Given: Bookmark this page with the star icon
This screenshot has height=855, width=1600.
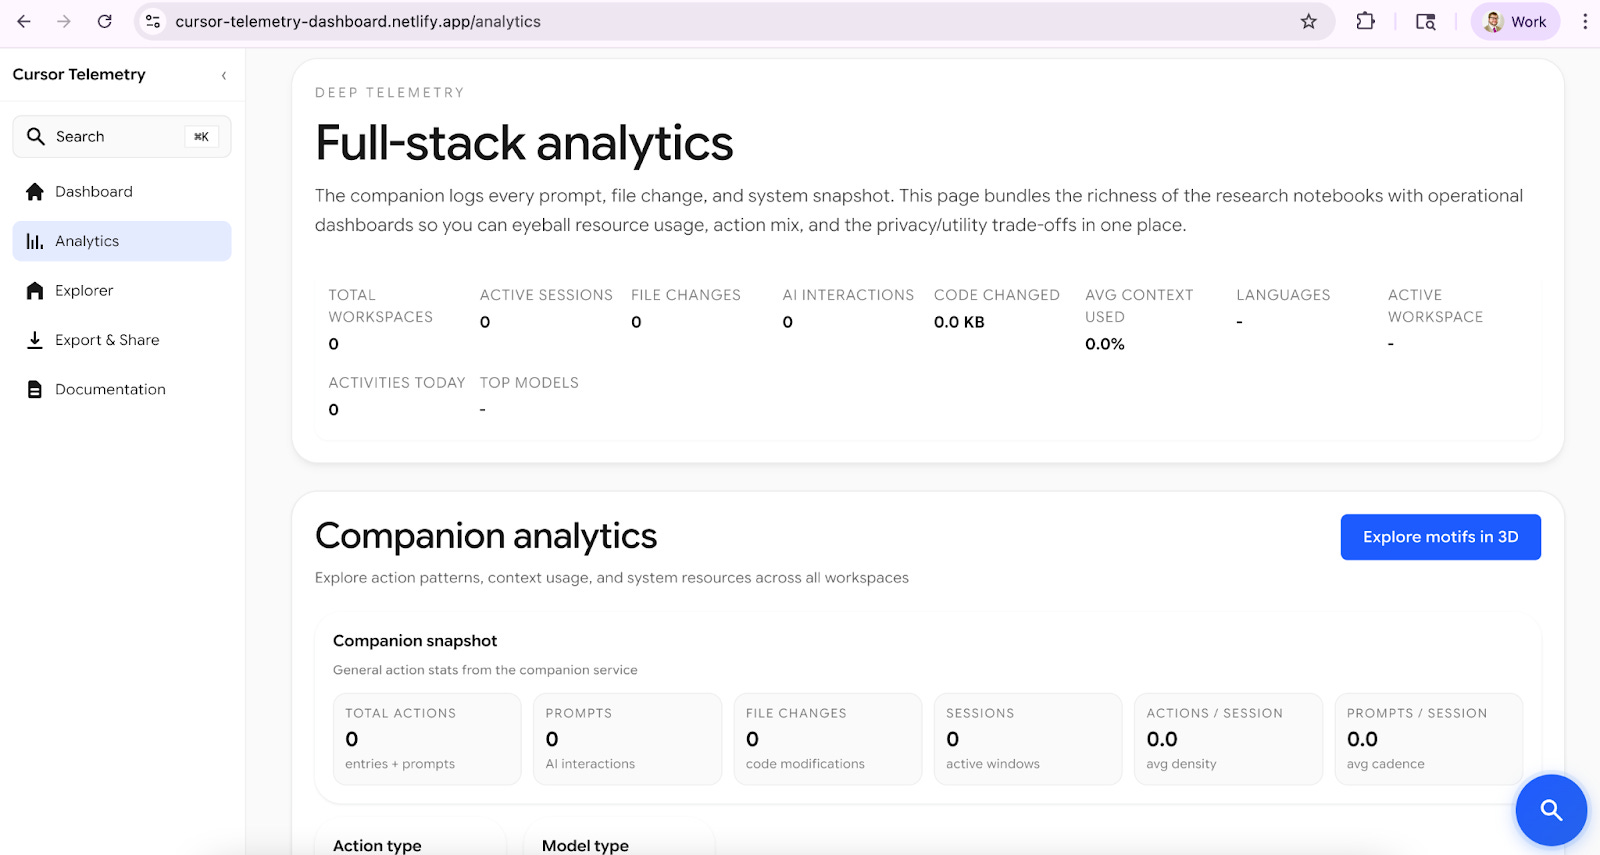Looking at the screenshot, I should [x=1308, y=21].
